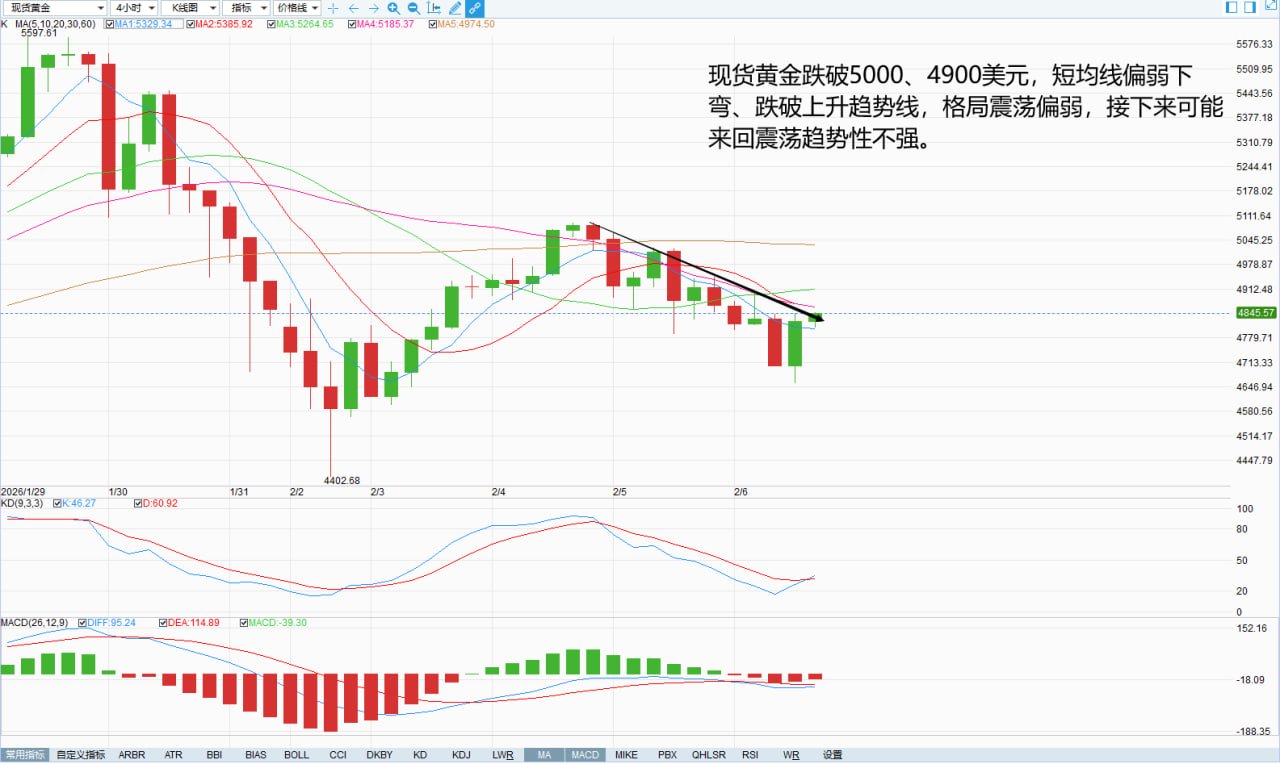1280x764 pixels.
Task: Click the crosshair cursor icon
Action: click(x=333, y=8)
